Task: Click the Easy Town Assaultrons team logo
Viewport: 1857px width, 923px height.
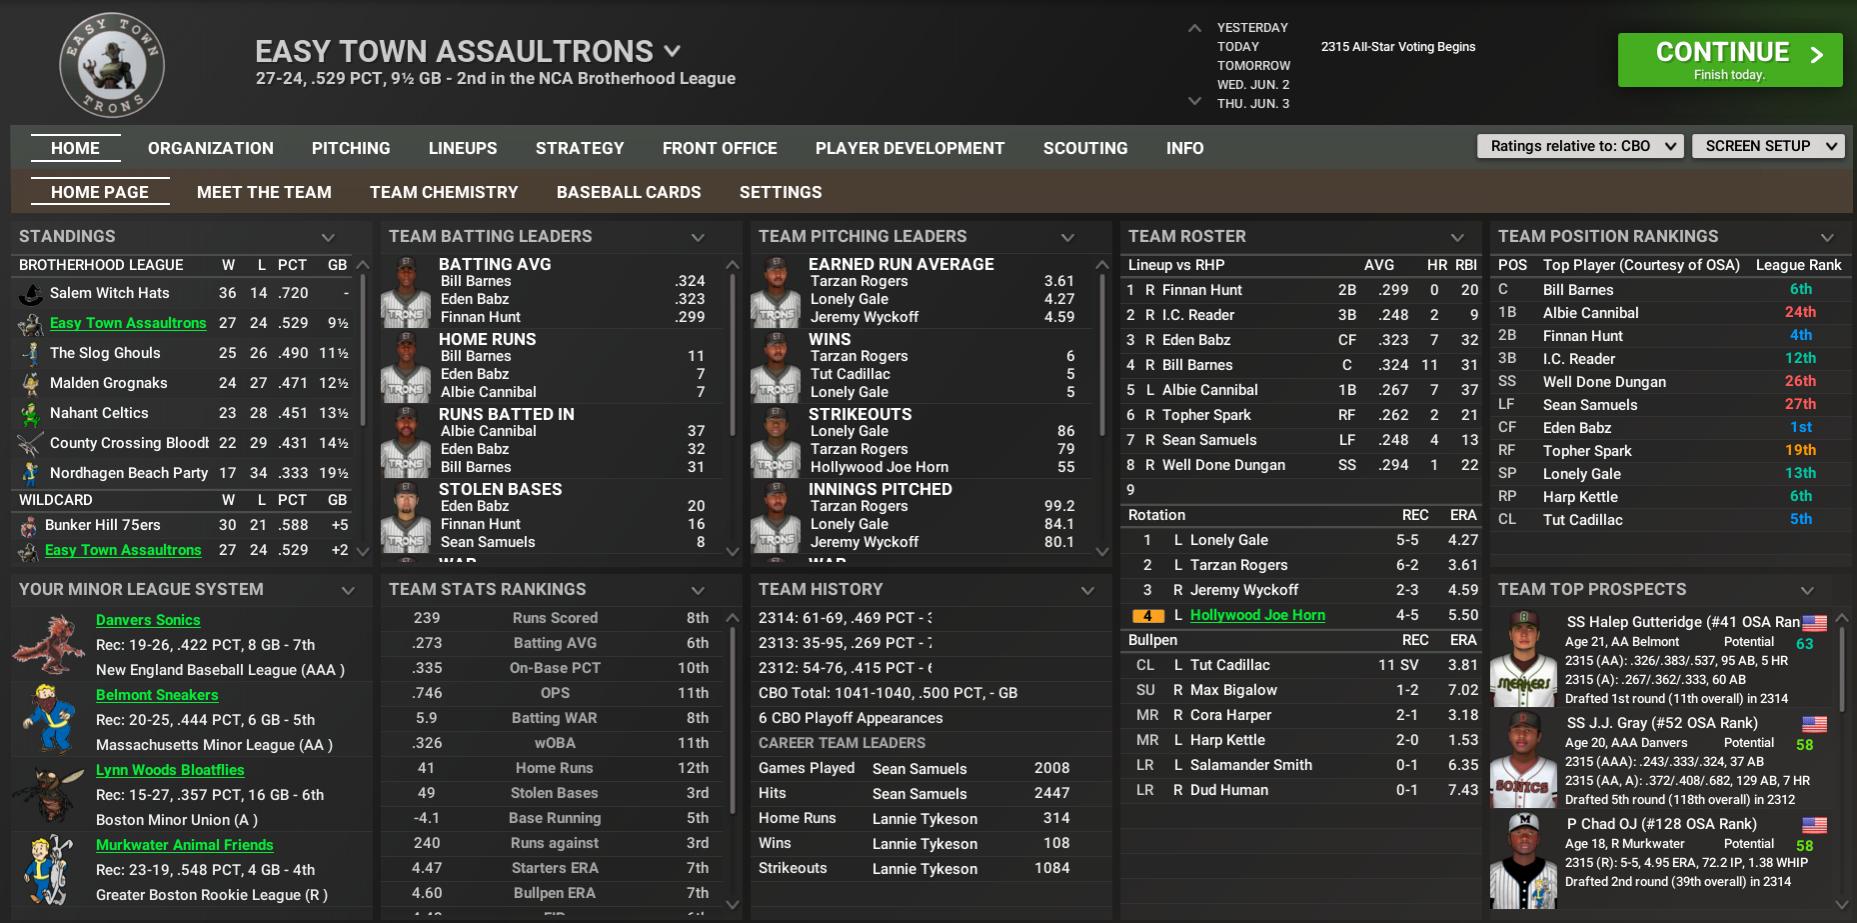Action: 111,66
